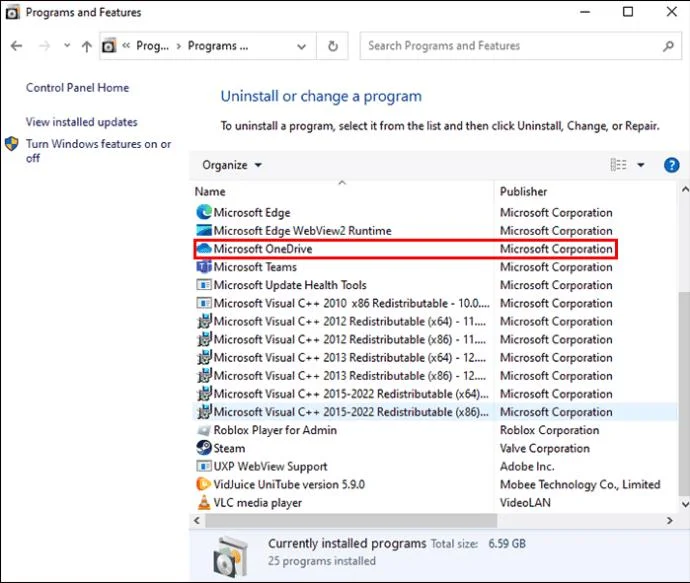The width and height of the screenshot is (690, 583).
Task: Select Microsoft Edge name text
Action: click(252, 213)
